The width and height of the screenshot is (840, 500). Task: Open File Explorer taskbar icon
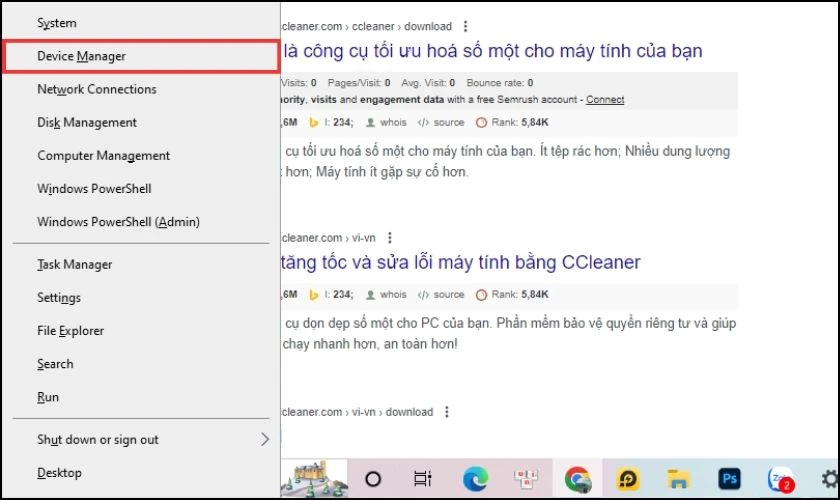[x=678, y=479]
